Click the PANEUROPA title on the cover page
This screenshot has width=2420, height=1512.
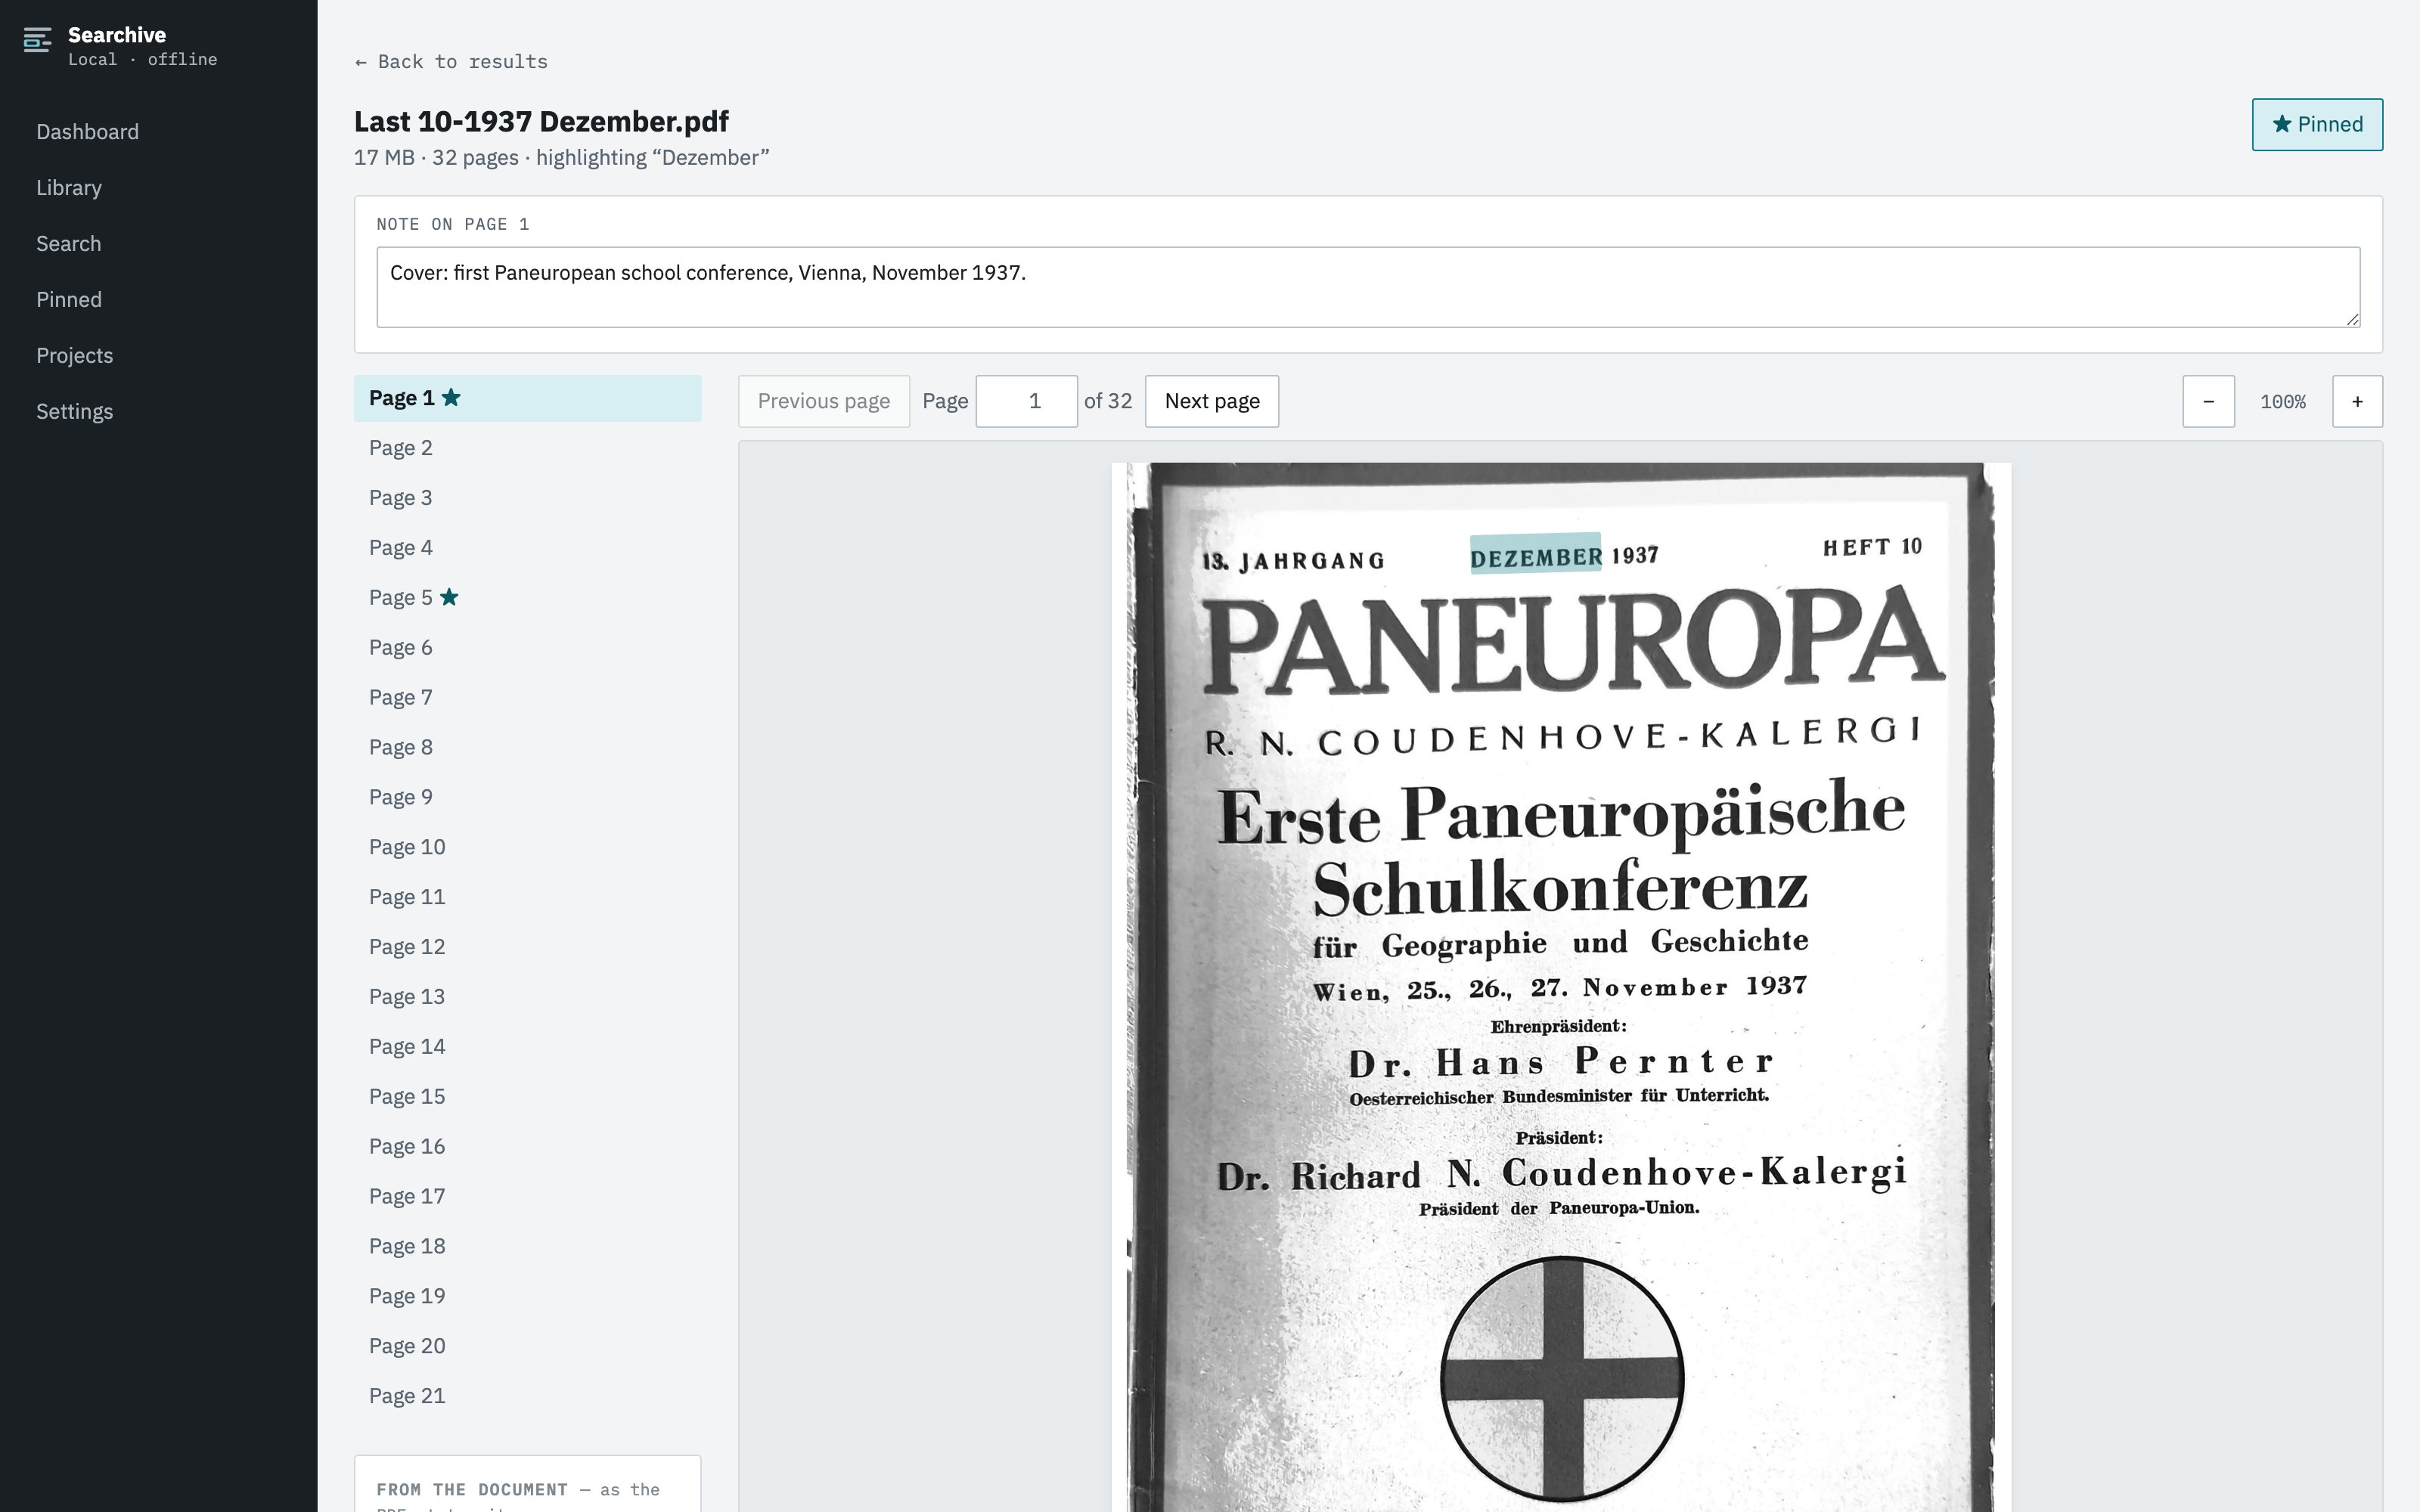(1574, 641)
